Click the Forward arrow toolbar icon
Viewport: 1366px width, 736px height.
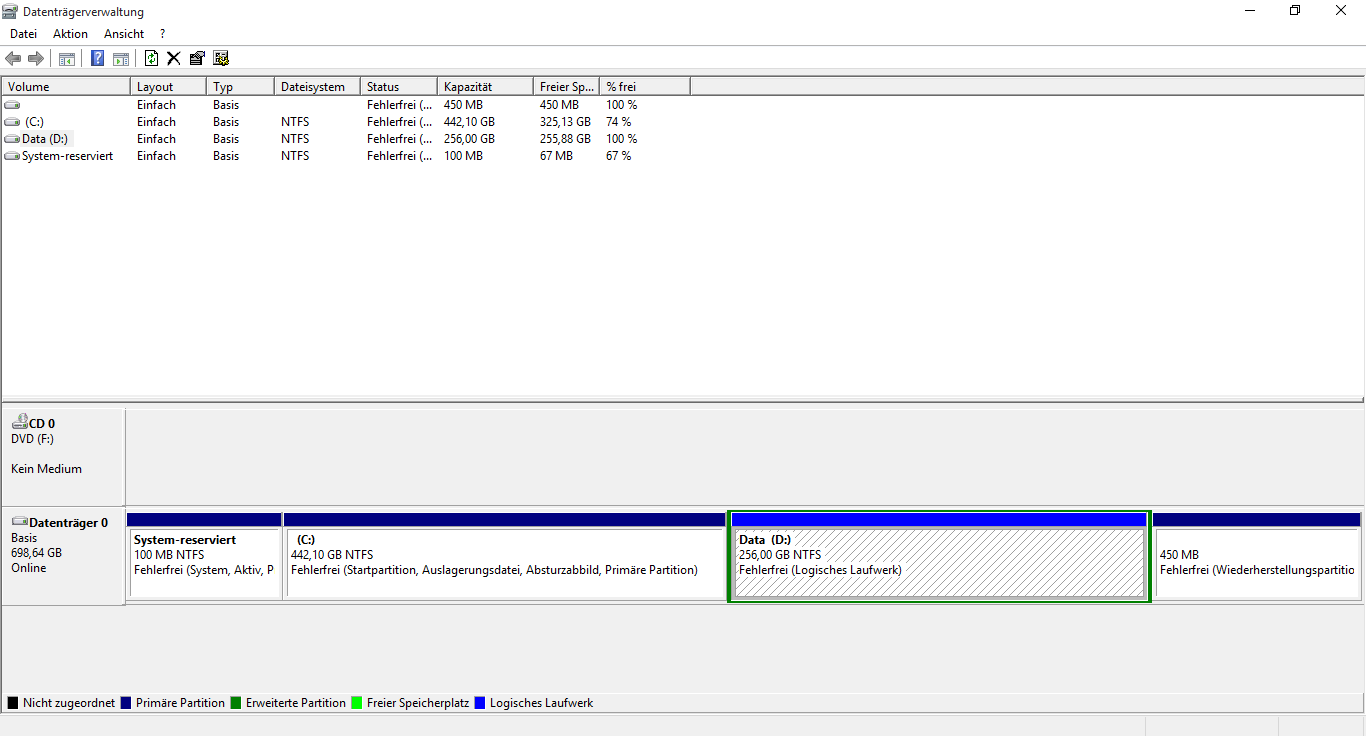[36, 58]
